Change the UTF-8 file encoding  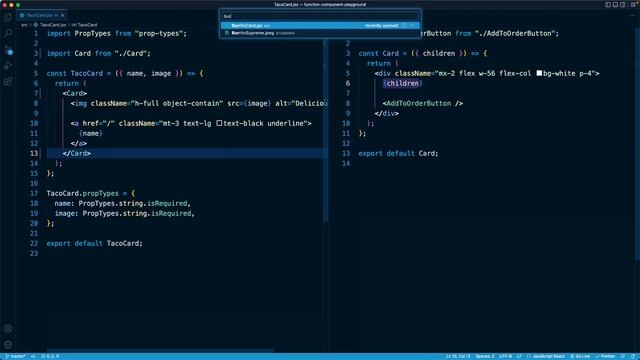505,356
